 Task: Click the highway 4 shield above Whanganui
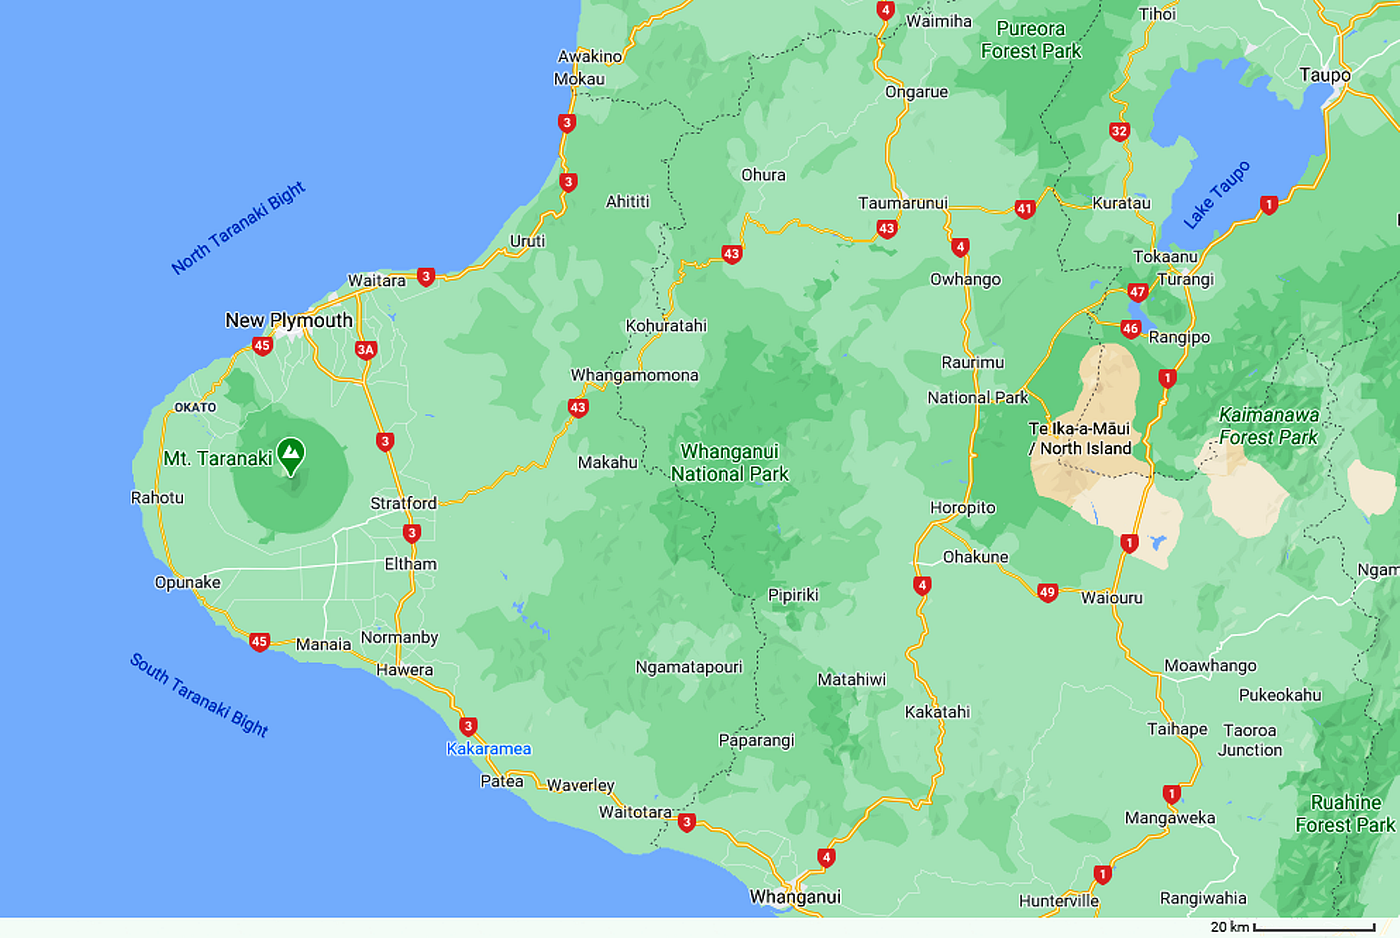(x=826, y=857)
